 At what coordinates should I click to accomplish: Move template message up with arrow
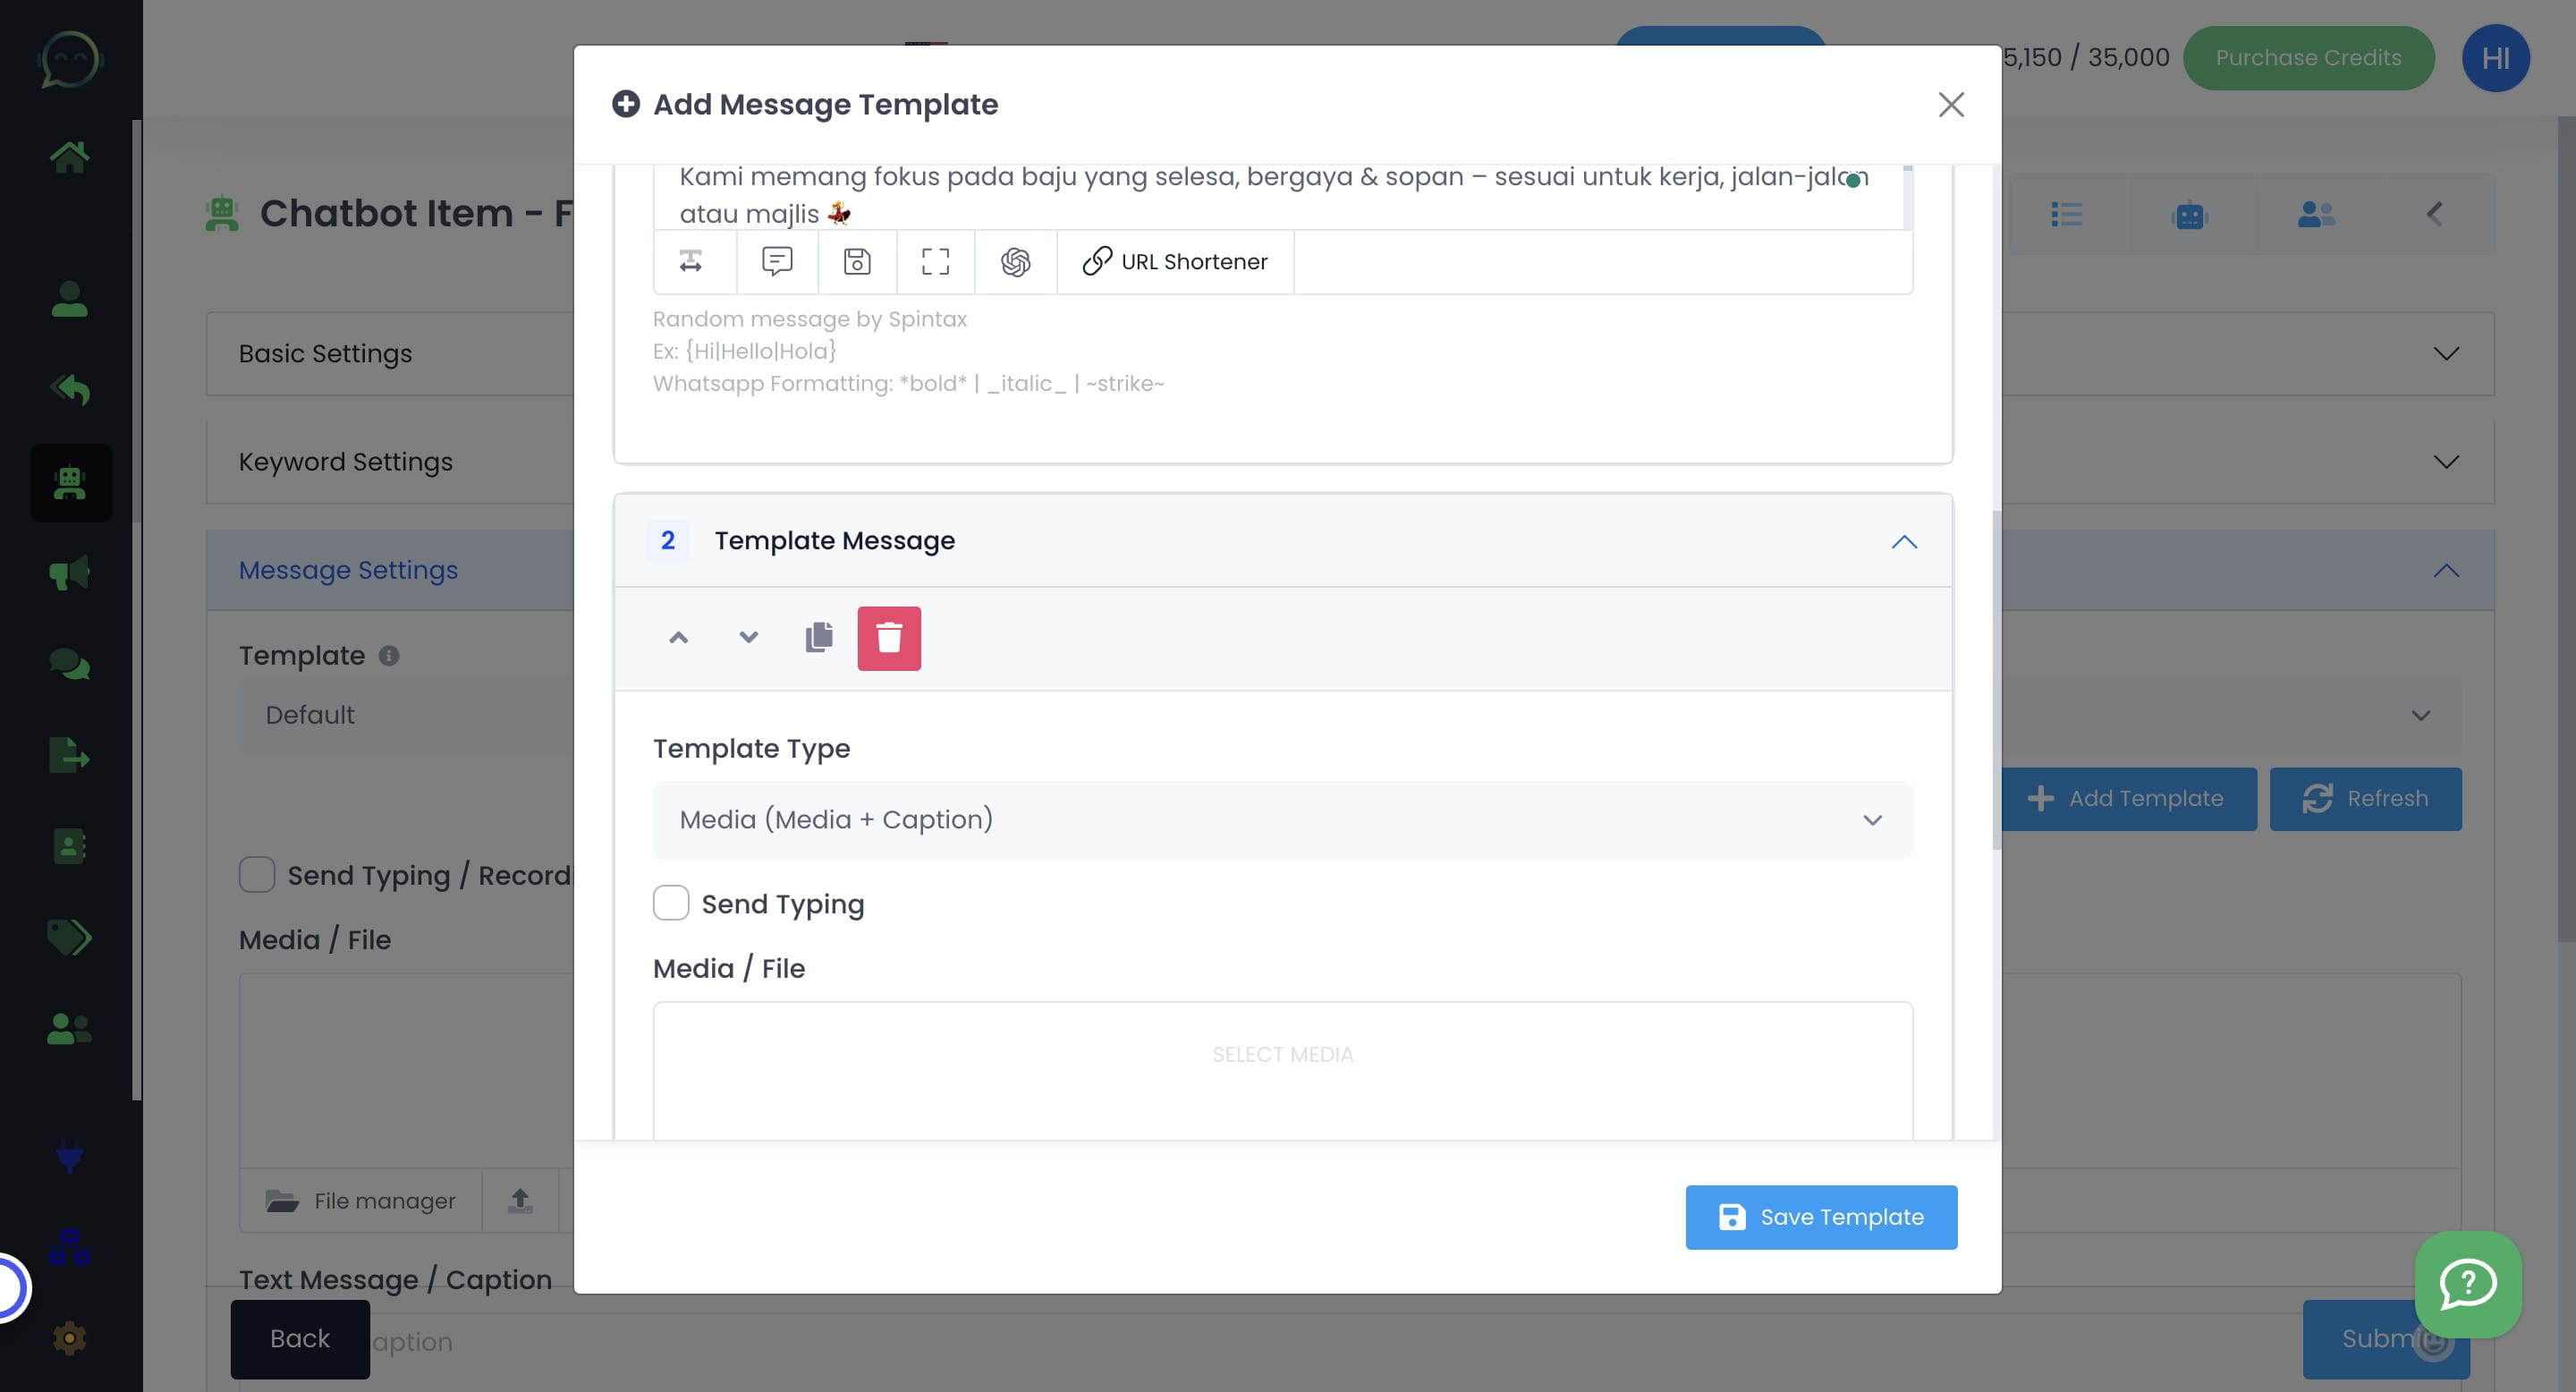[x=678, y=638]
